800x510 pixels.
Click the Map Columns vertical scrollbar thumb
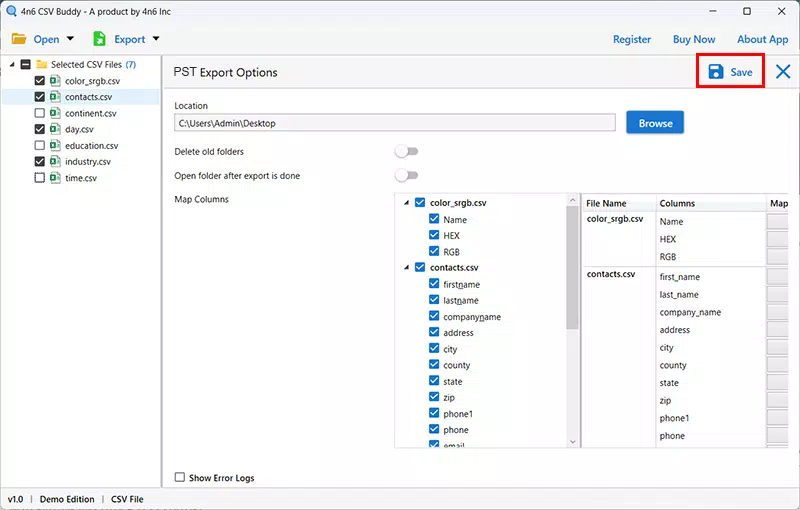point(572,268)
